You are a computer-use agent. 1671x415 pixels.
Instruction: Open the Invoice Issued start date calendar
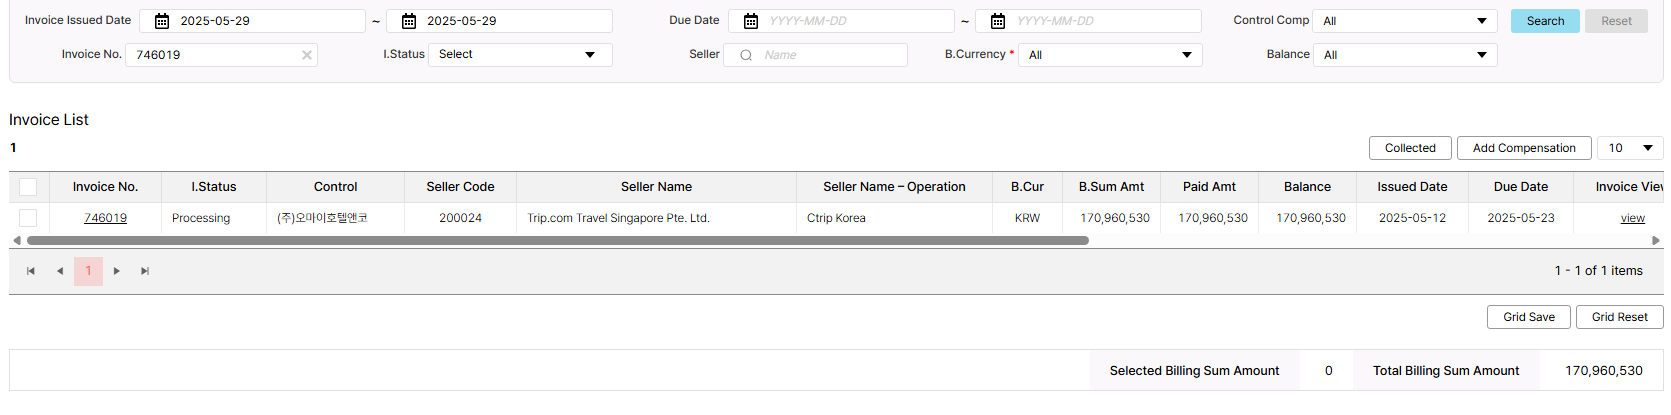pyautogui.click(x=162, y=21)
